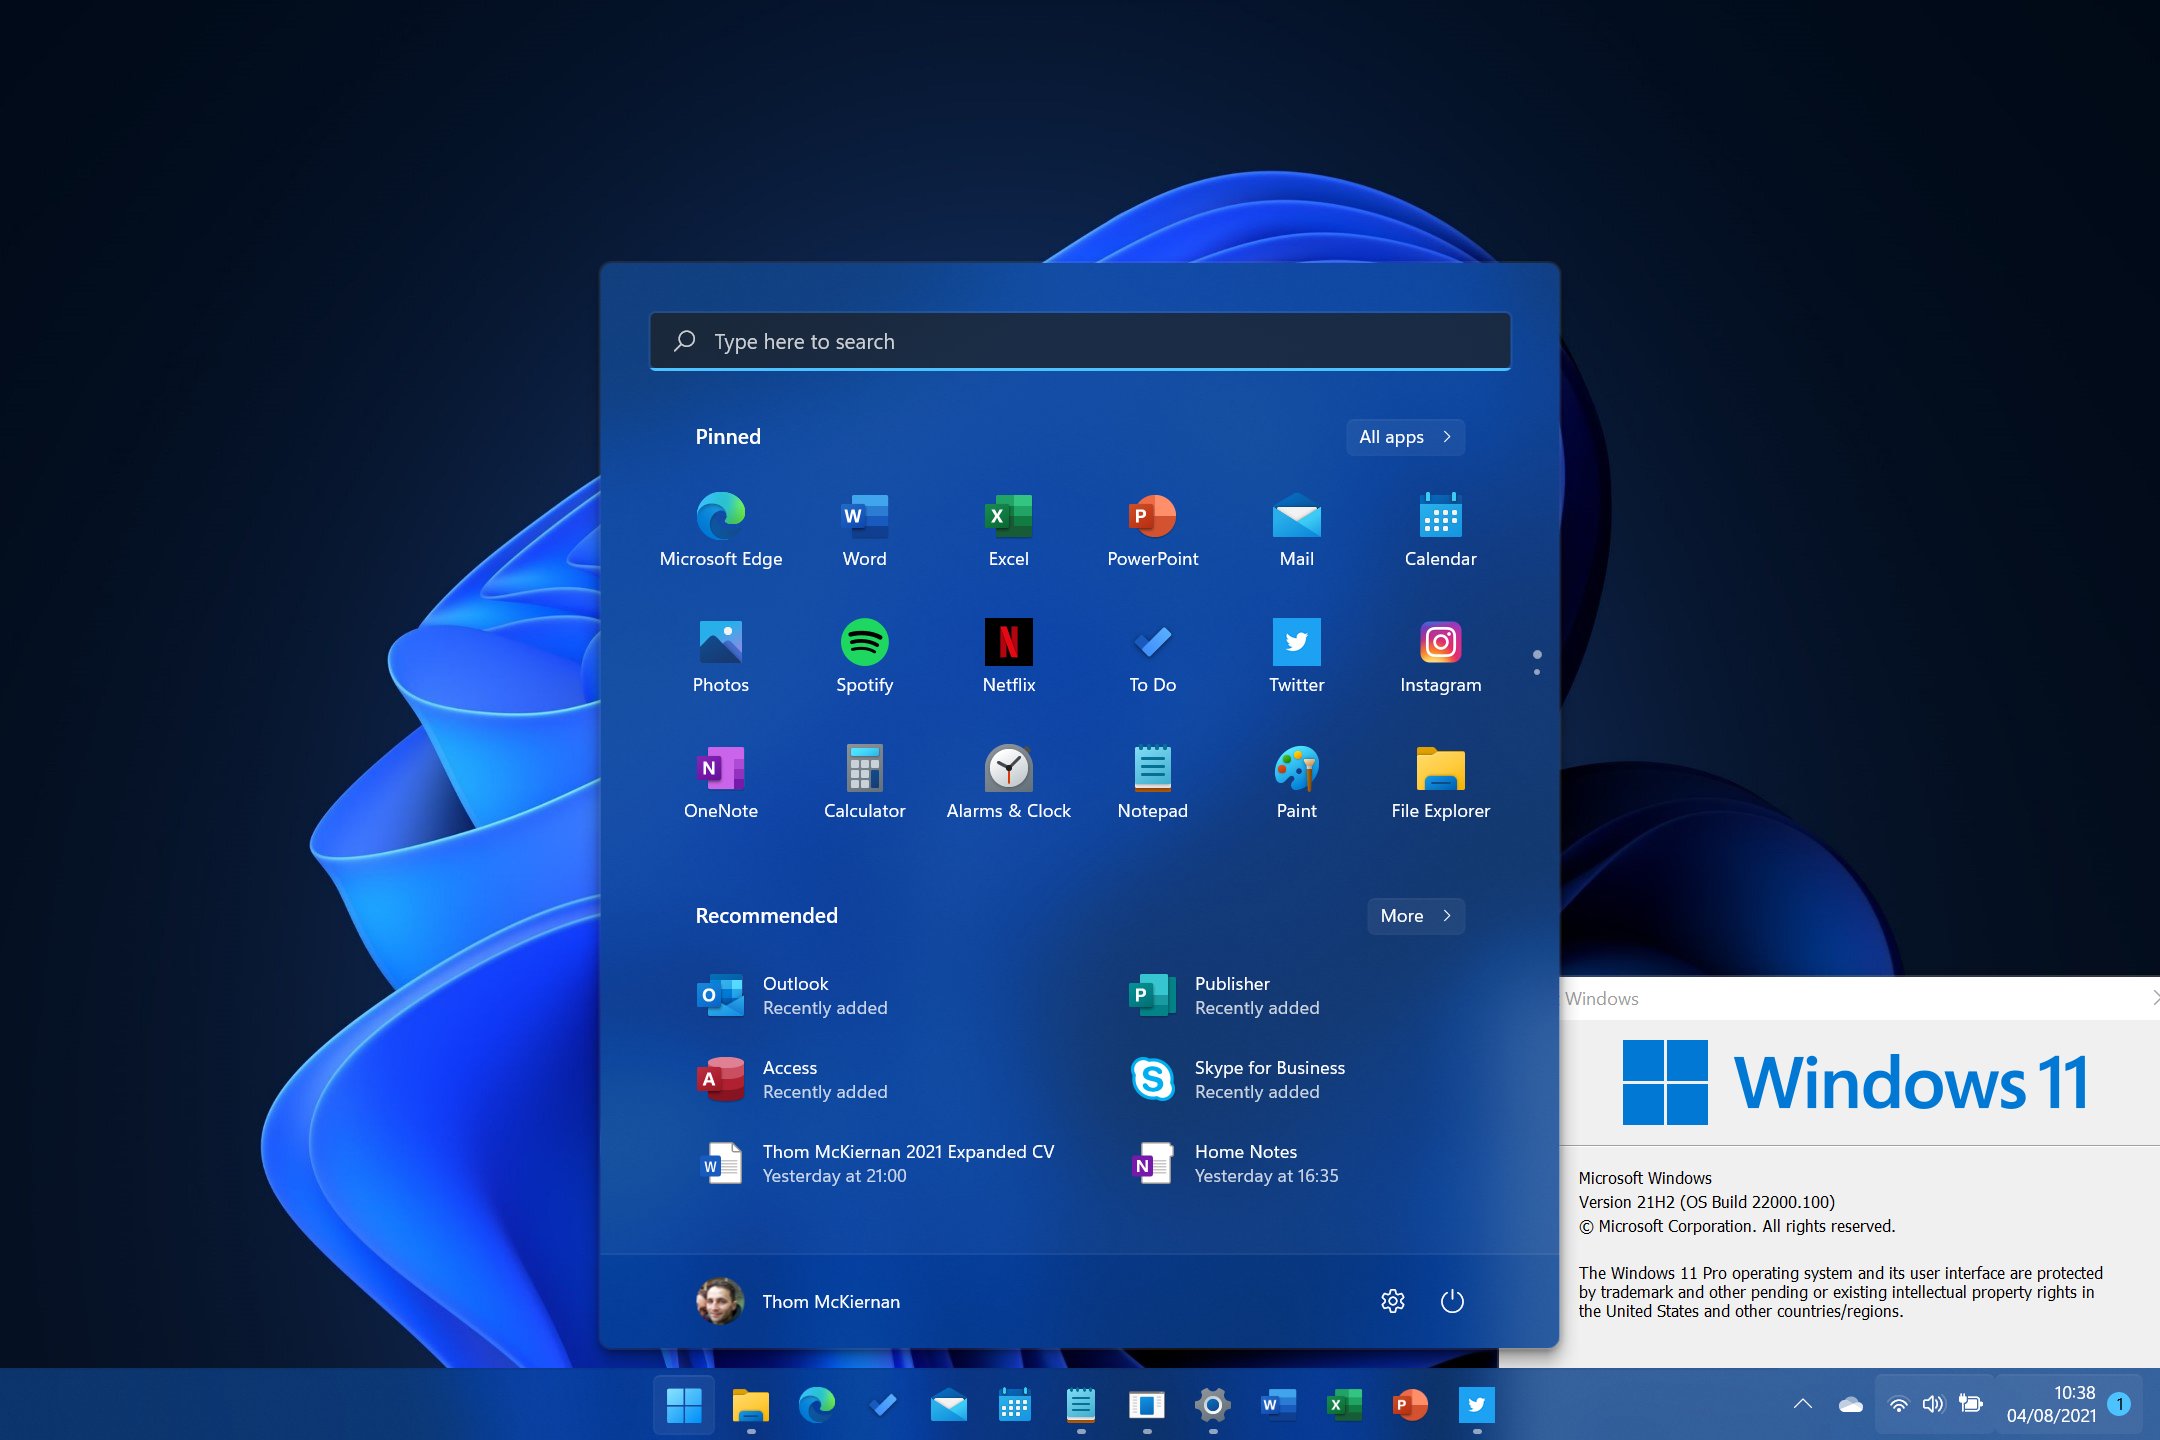Image resolution: width=2160 pixels, height=1440 pixels.
Task: Open PowerPoint from the taskbar
Action: [1410, 1405]
